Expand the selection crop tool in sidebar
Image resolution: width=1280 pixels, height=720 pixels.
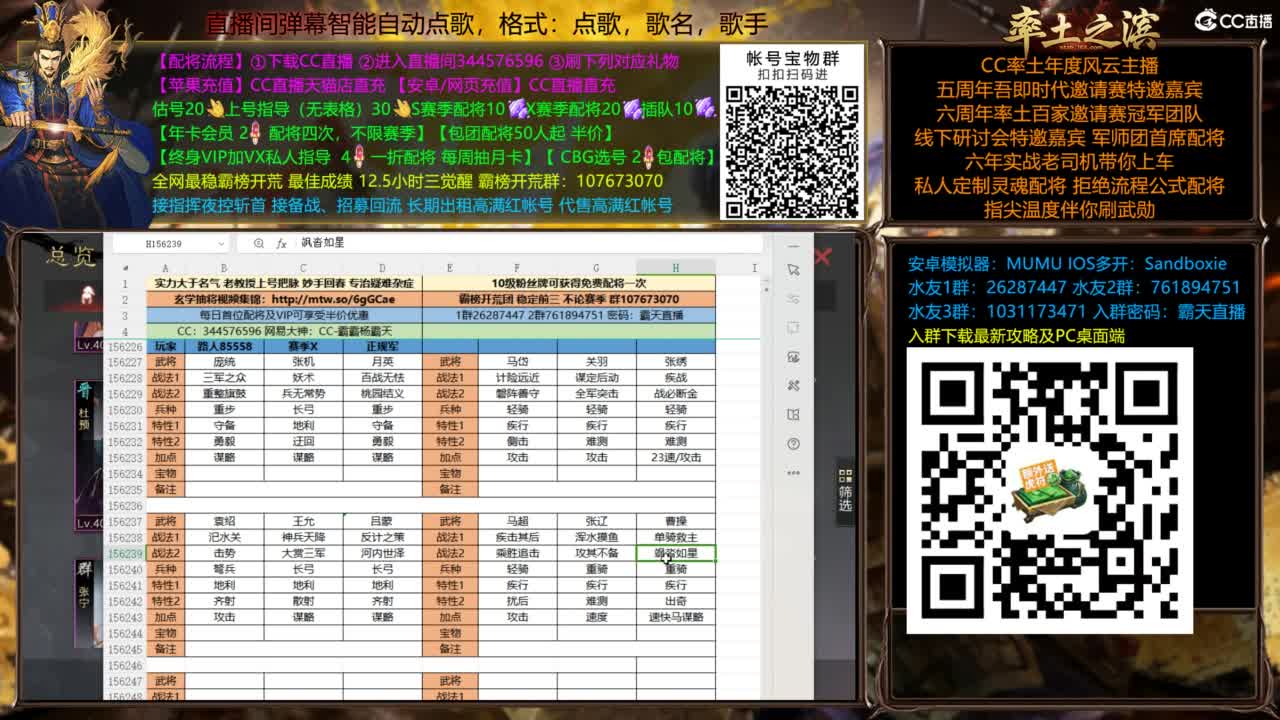[x=792, y=328]
